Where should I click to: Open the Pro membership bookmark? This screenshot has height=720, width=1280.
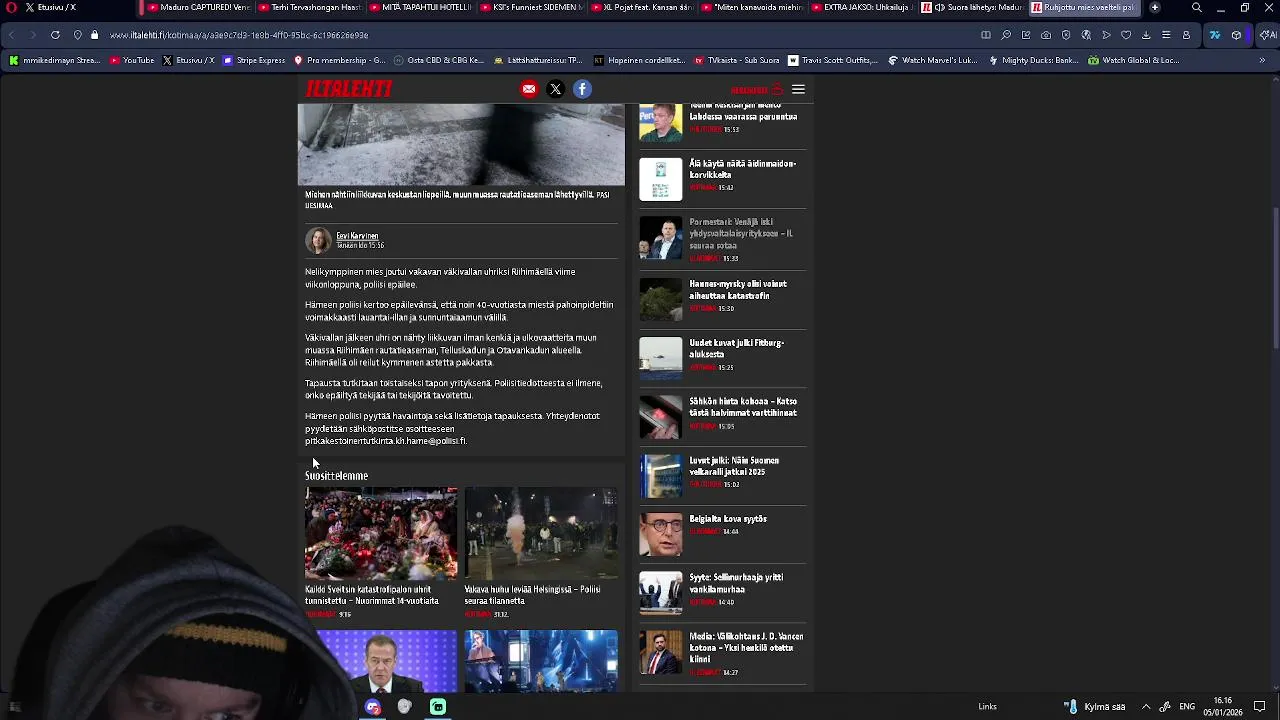pyautogui.click(x=339, y=60)
